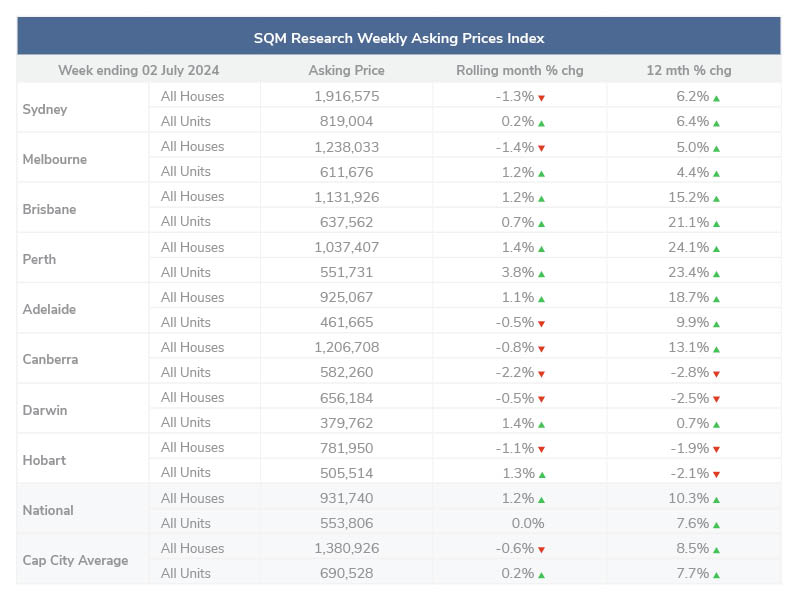Click the Asking Price column header

pos(346,70)
